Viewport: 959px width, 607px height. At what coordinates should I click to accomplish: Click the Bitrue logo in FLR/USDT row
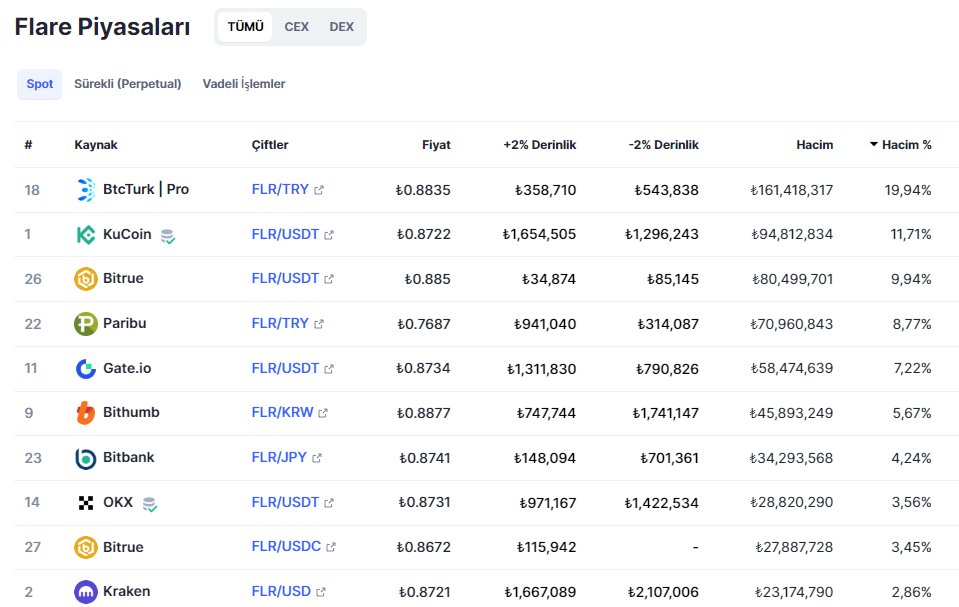86,279
